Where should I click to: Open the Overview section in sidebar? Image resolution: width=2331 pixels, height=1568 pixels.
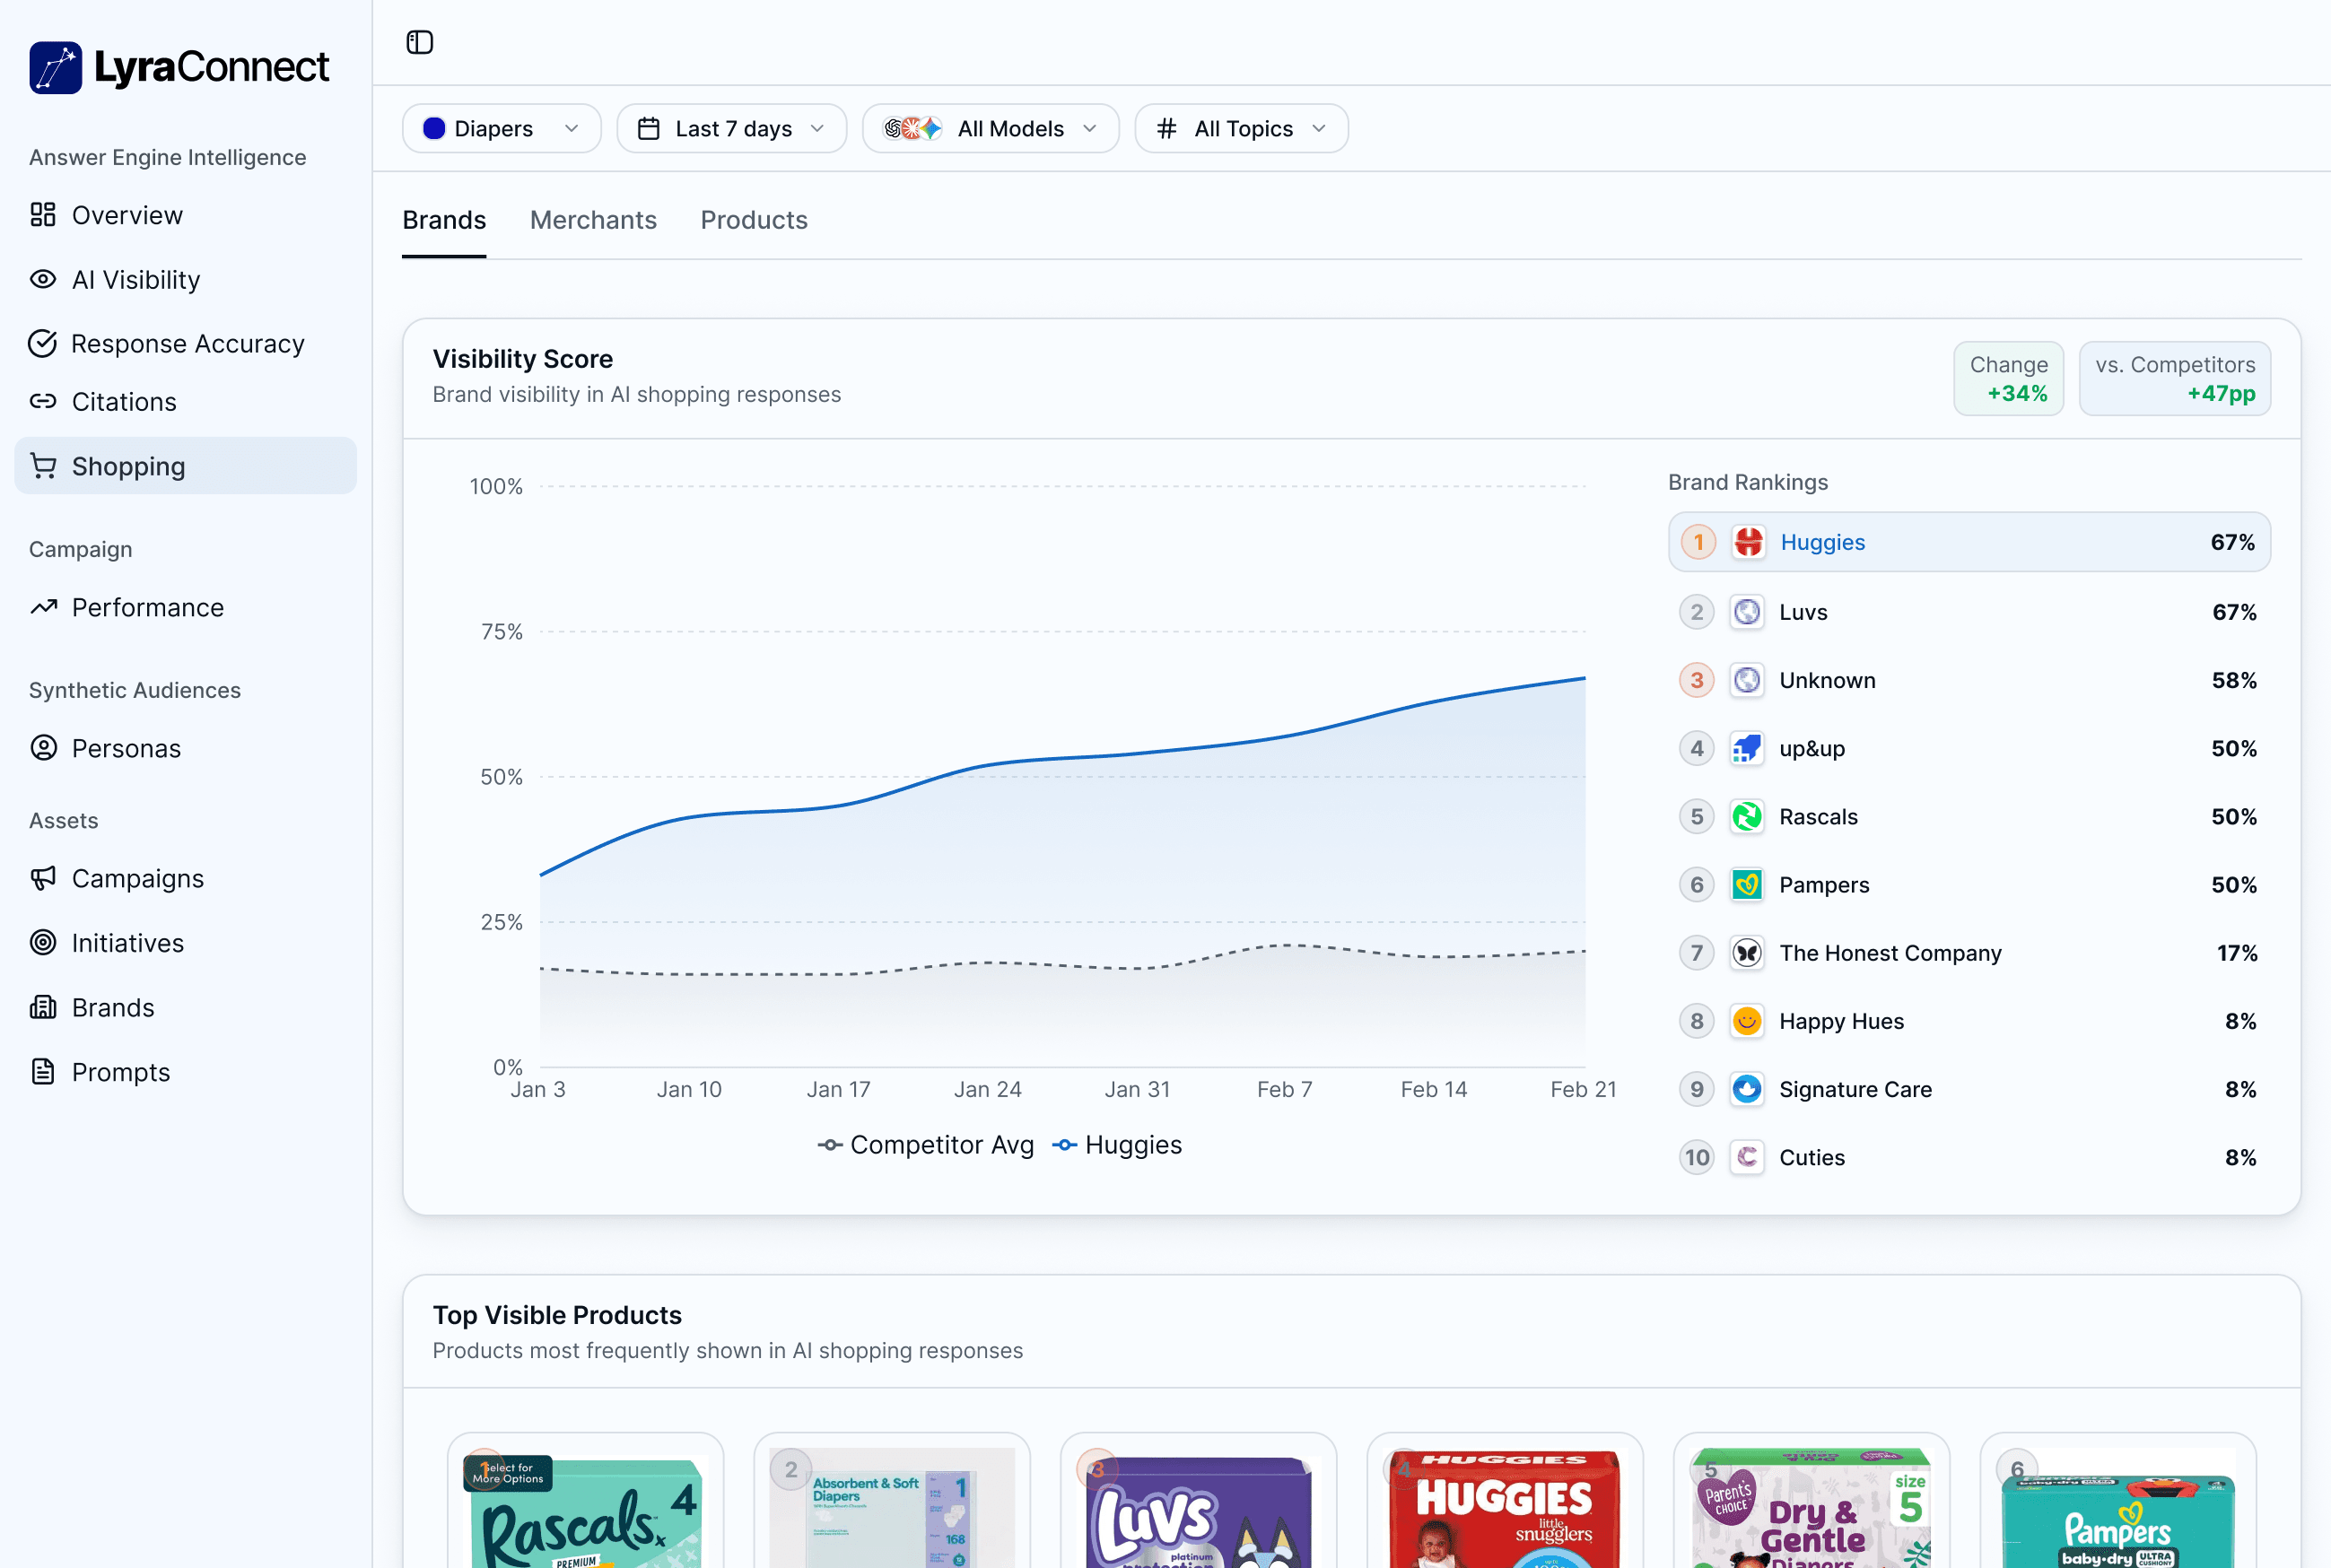point(127,215)
